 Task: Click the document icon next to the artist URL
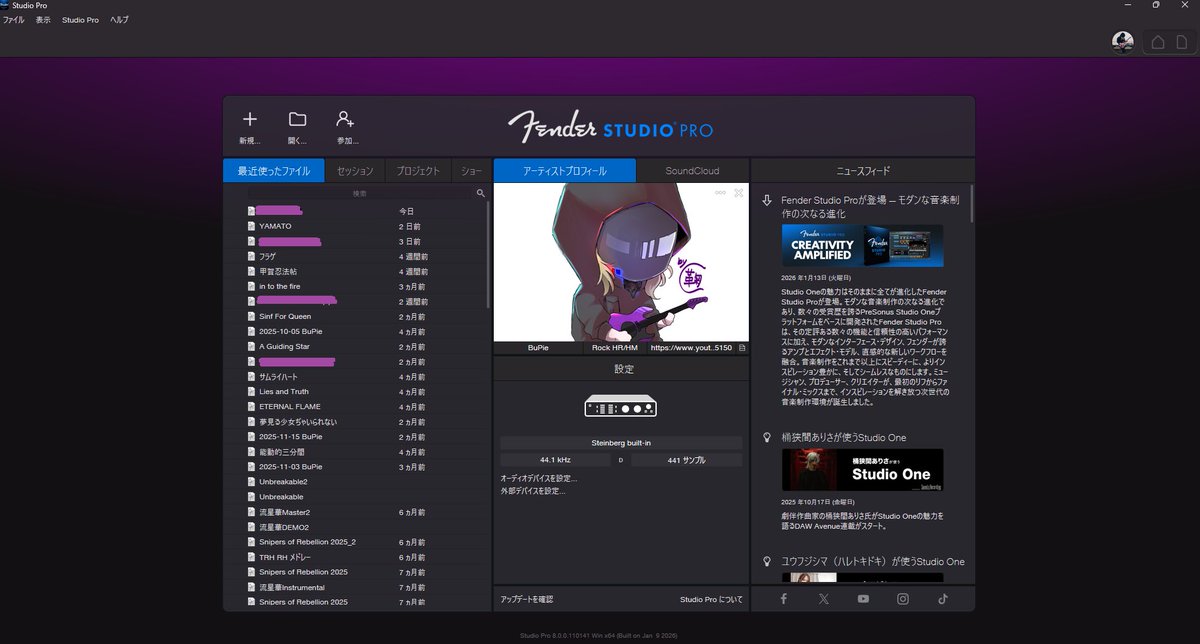pos(743,348)
